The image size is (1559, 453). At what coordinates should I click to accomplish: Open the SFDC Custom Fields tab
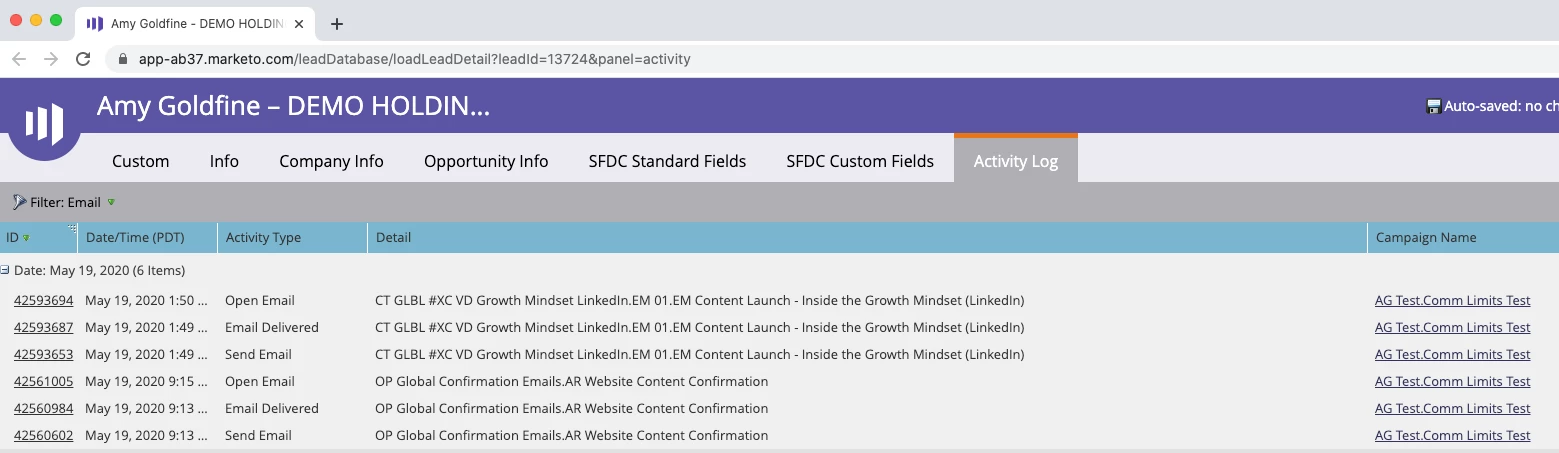860,161
